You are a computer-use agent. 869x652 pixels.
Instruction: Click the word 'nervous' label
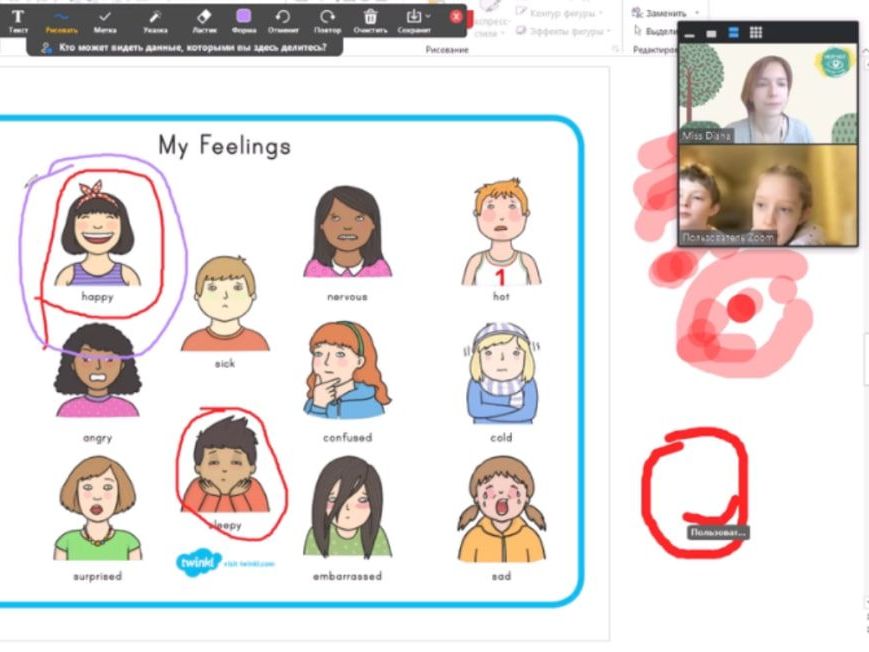[347, 297]
